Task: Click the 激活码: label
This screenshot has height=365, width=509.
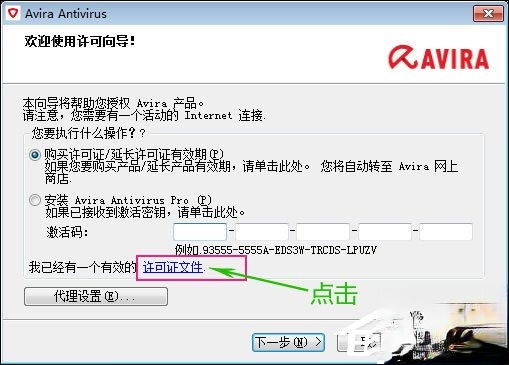Action: coord(68,232)
